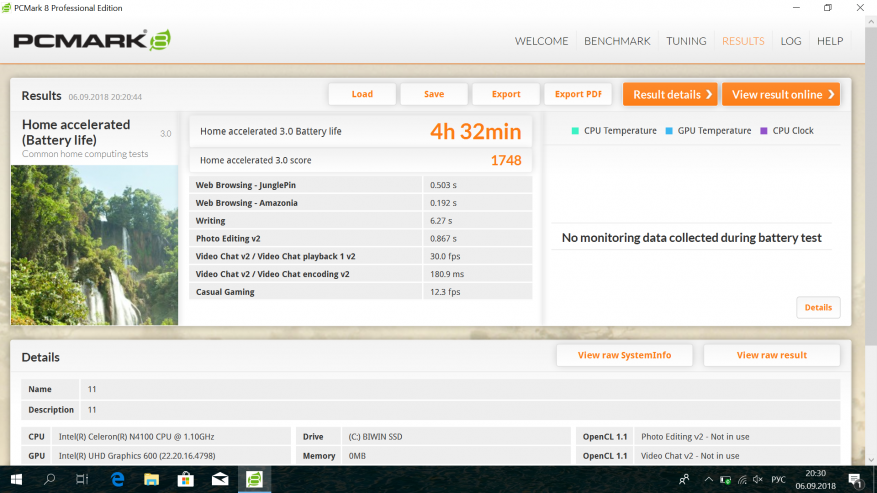The image size is (877, 493).
Task: Open the Help tab
Action: (829, 41)
